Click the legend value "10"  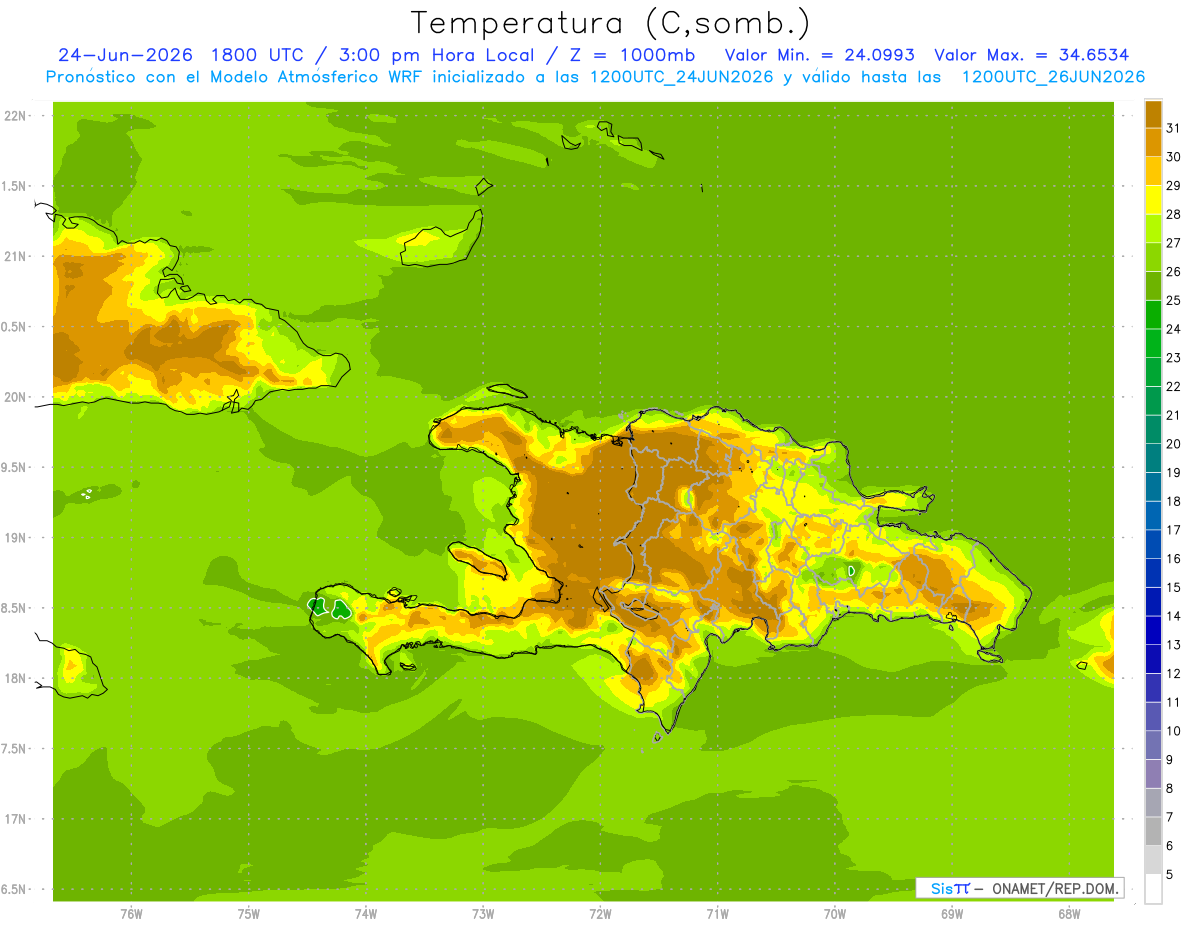[1174, 730]
